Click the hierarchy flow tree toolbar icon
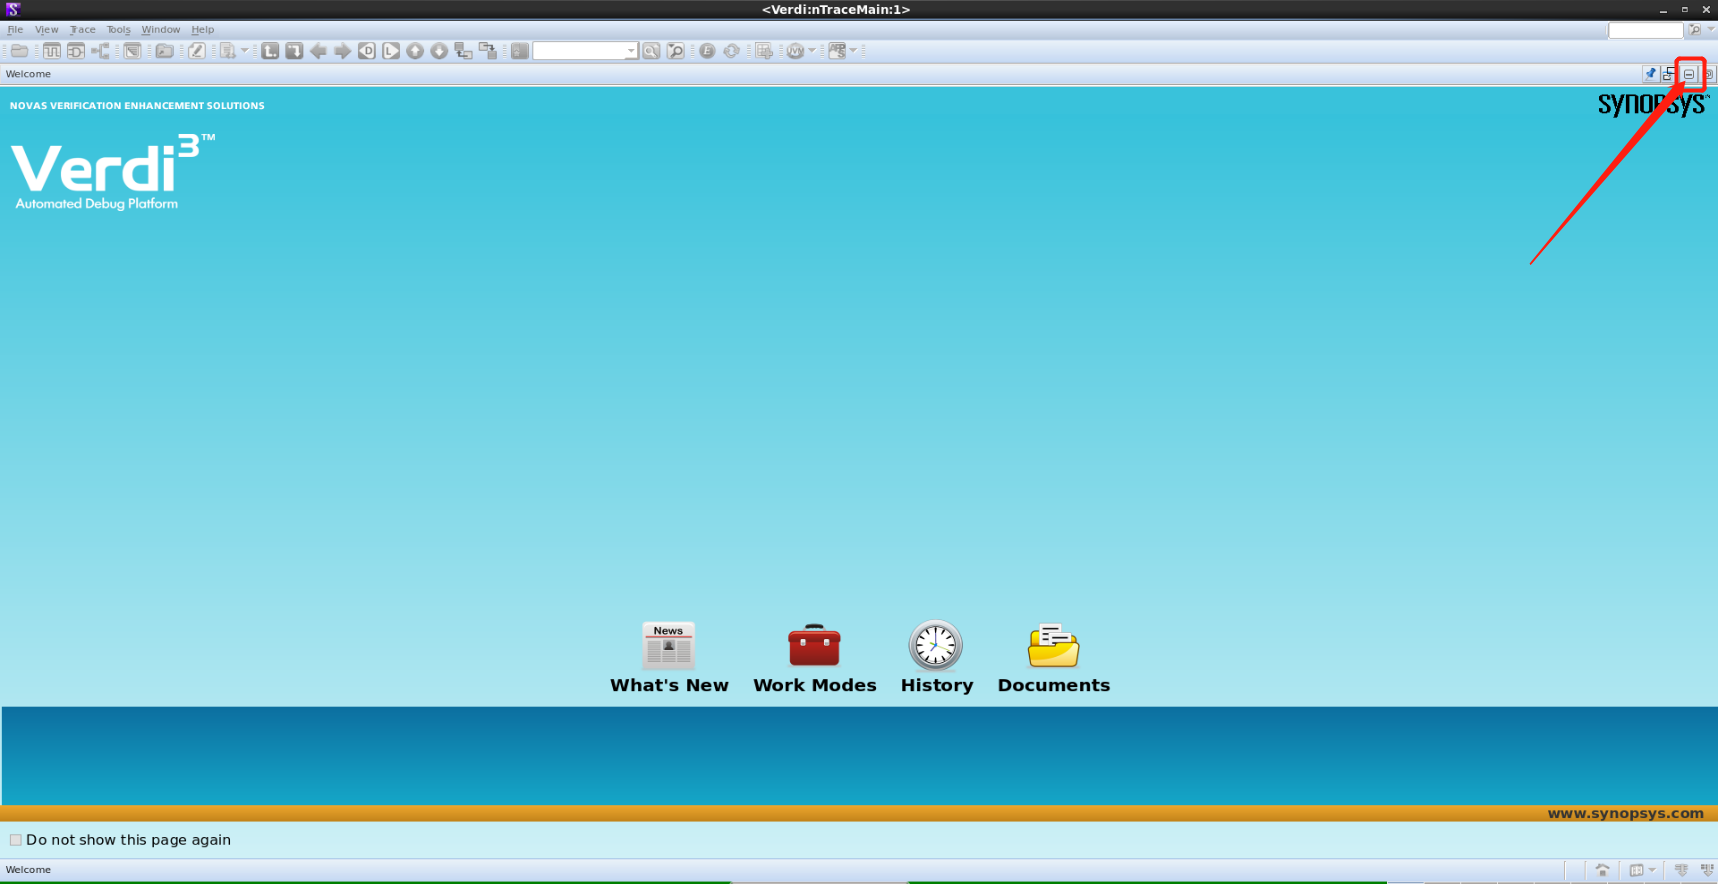The height and width of the screenshot is (884, 1718). [x=100, y=51]
